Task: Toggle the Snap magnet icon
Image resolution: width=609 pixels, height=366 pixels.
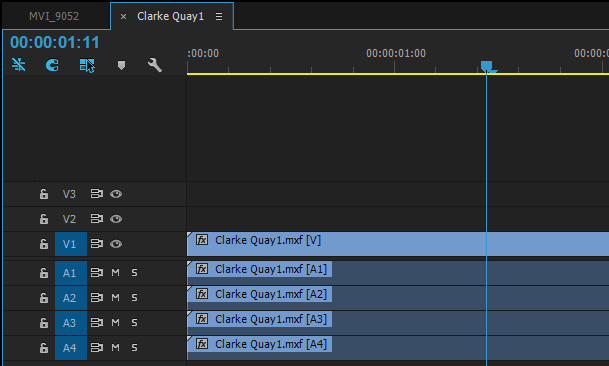Action: 52,65
